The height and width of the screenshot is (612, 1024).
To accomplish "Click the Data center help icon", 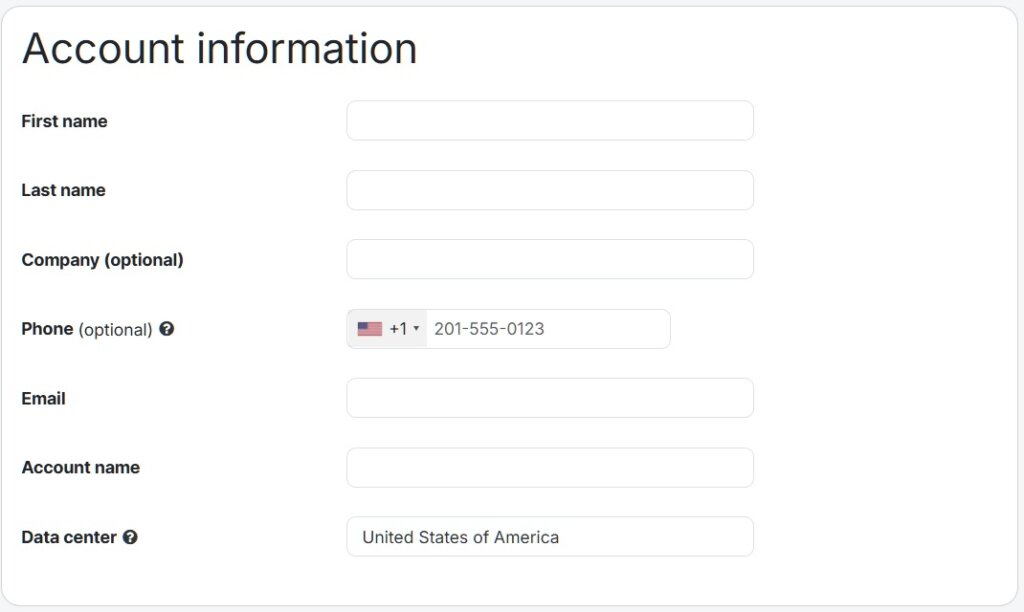I will [130, 537].
